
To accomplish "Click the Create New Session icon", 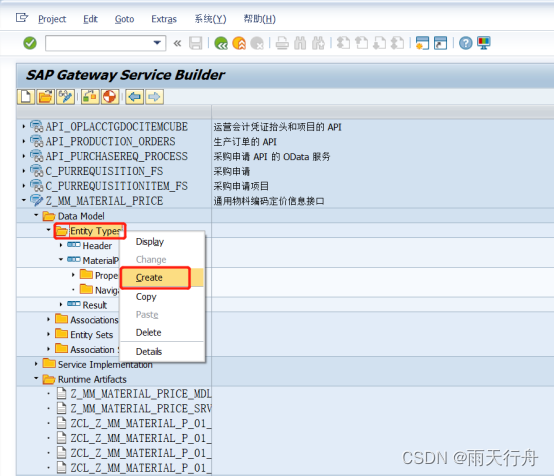I will 422,43.
